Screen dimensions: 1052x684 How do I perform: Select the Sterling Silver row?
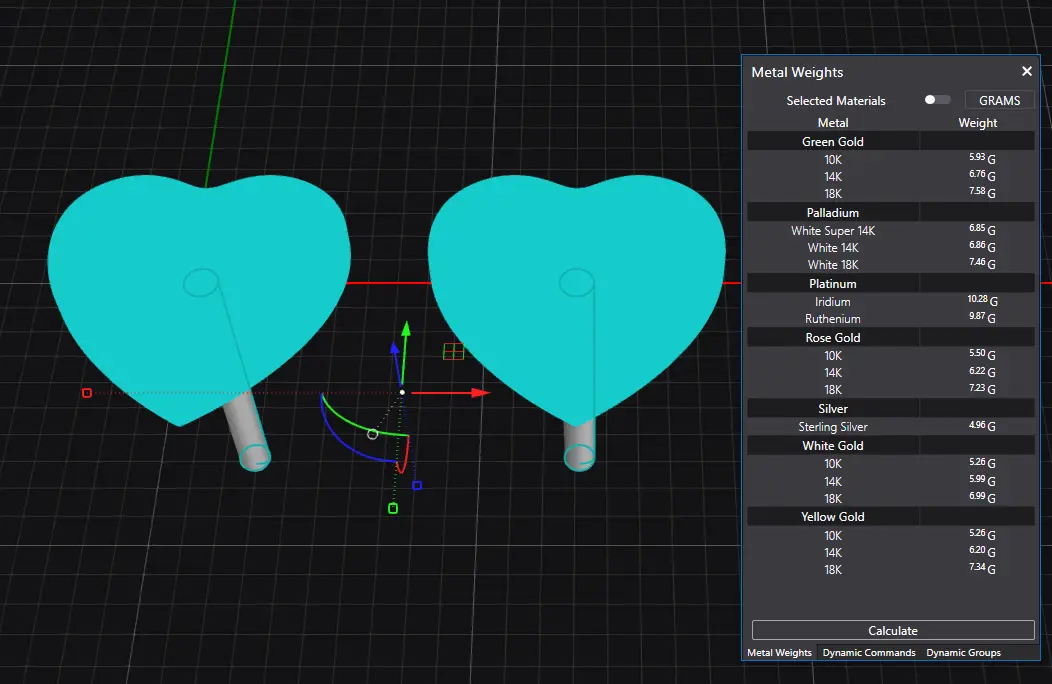[x=833, y=427]
